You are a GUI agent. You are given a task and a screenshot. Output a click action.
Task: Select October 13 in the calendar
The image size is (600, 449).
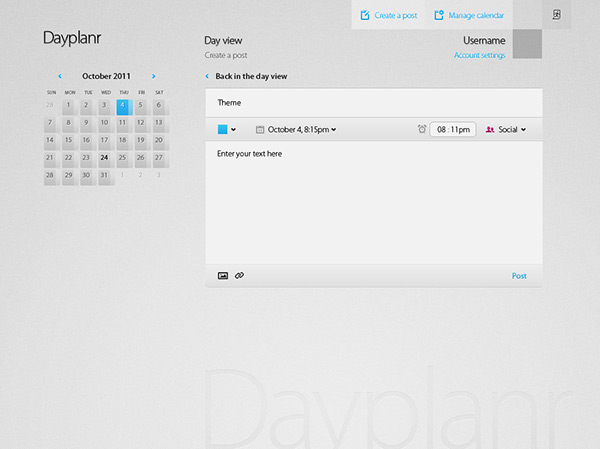coord(160,124)
